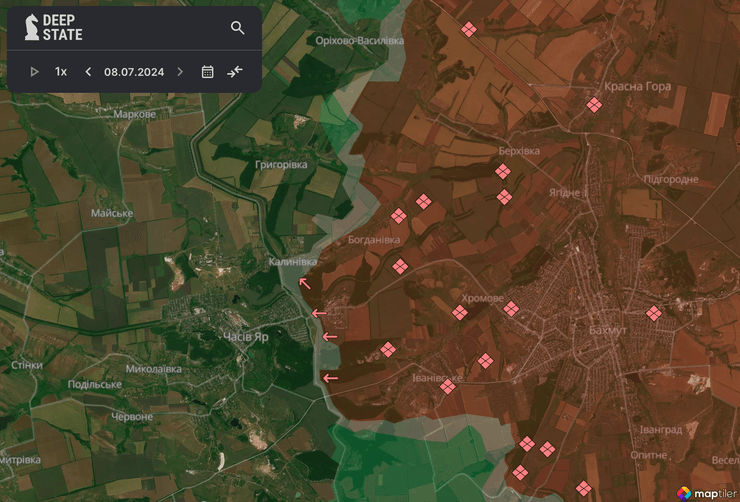Screen dimensions: 740x502
Task: Click the Deep State knight logo
Action: coord(33,27)
